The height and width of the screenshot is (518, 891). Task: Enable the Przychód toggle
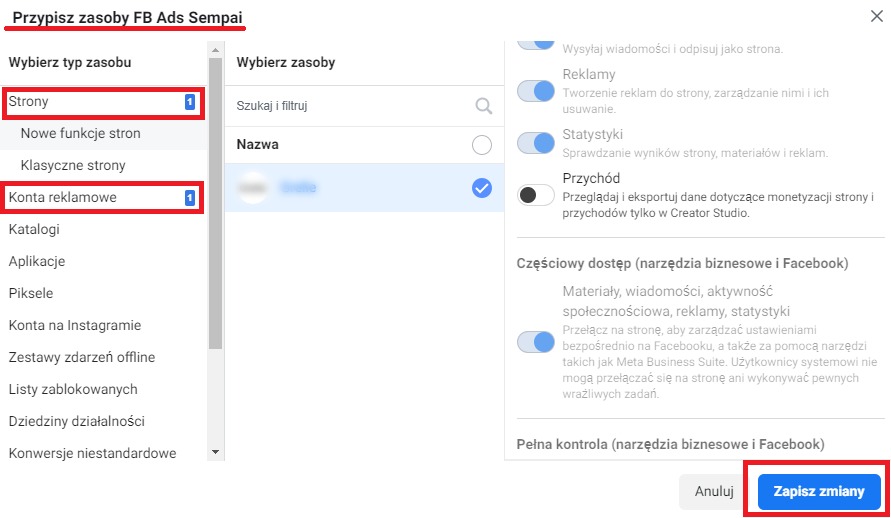[x=536, y=195]
